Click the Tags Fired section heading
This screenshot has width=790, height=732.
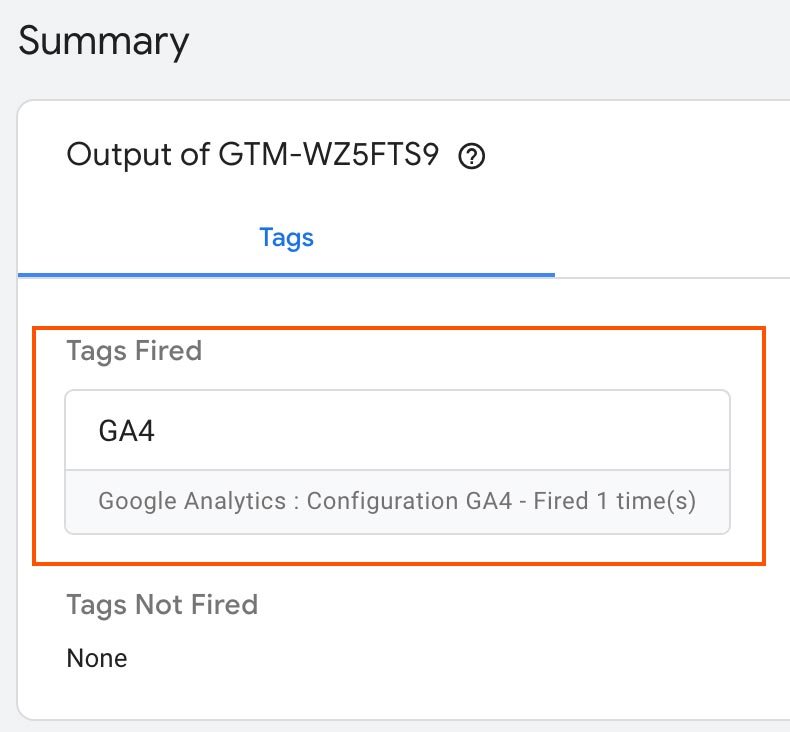point(134,351)
